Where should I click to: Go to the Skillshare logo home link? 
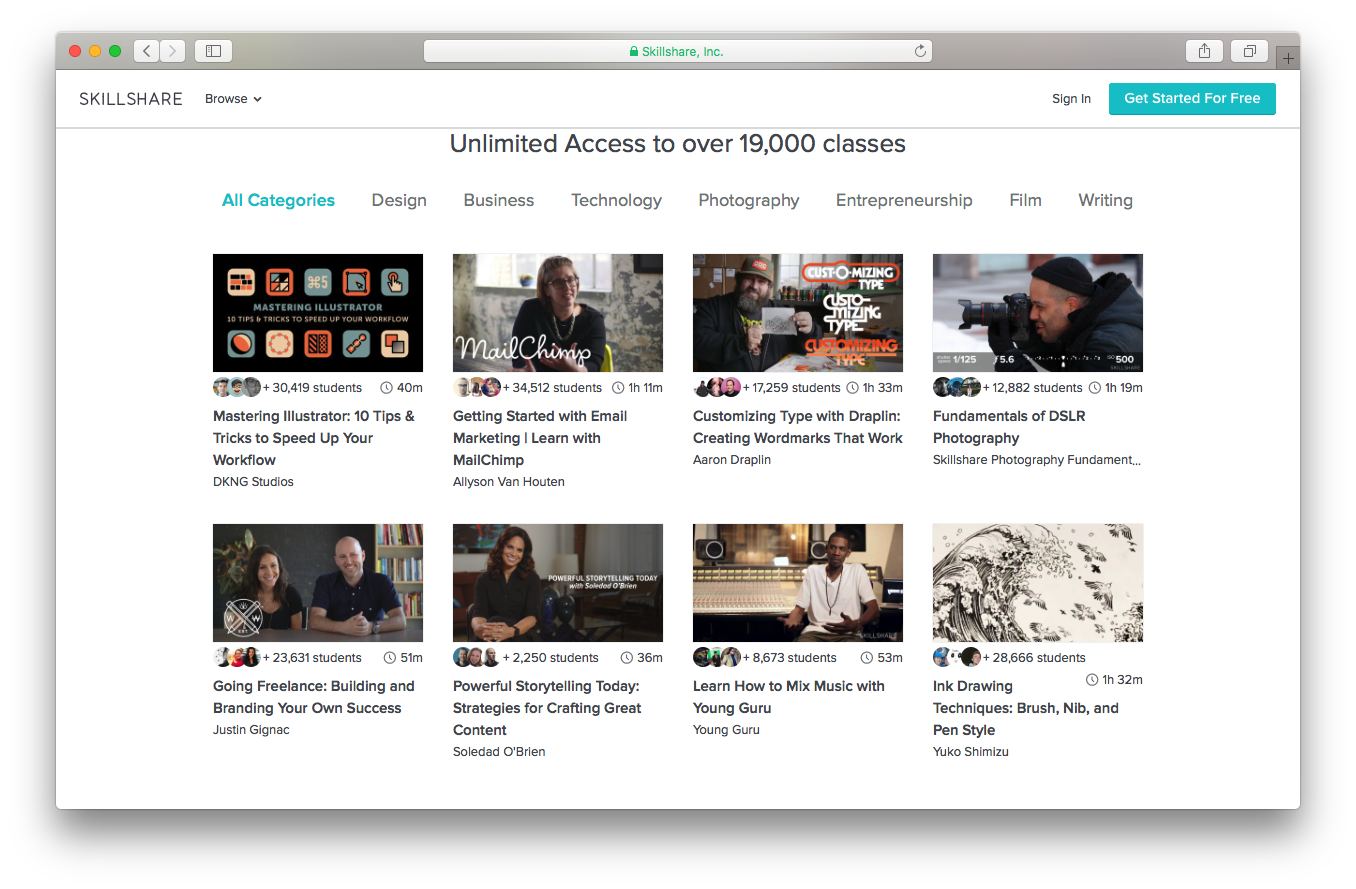(x=131, y=99)
